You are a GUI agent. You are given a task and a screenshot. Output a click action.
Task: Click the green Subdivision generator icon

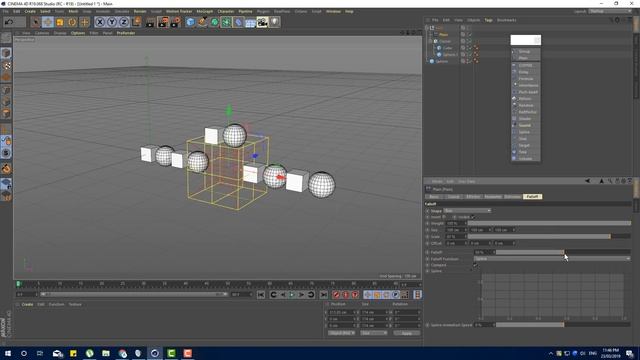point(214,22)
